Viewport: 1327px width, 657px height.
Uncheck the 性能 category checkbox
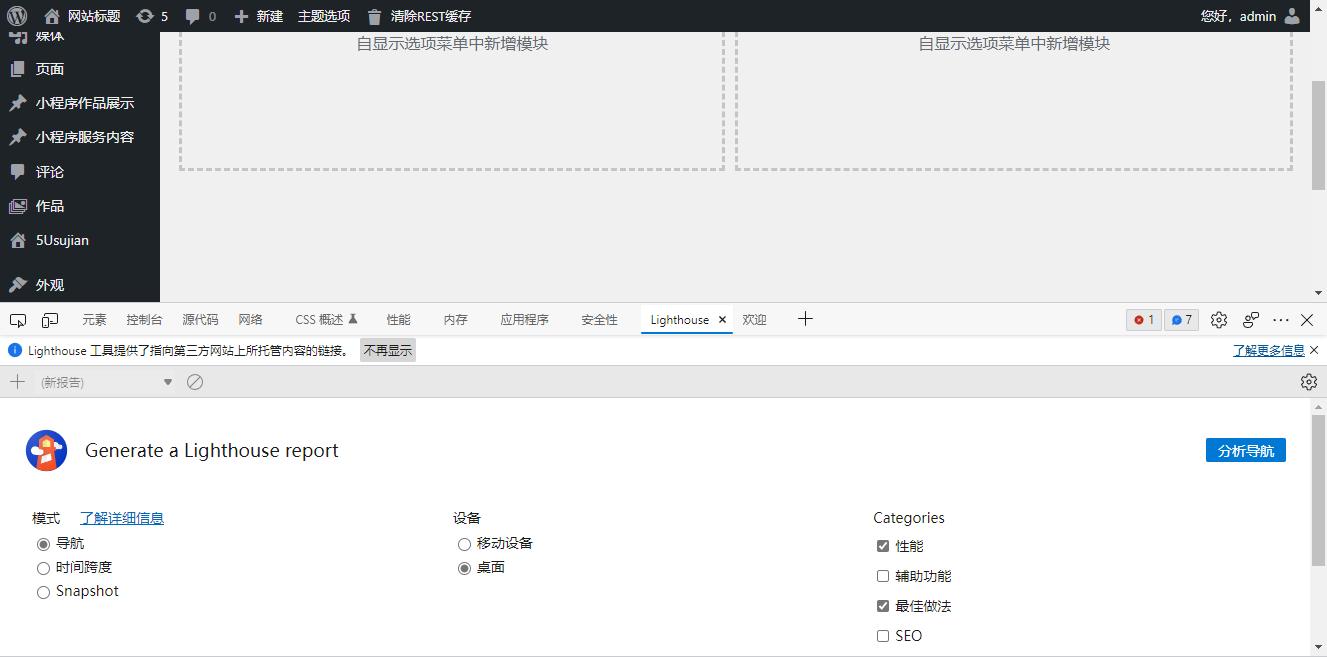click(x=883, y=546)
